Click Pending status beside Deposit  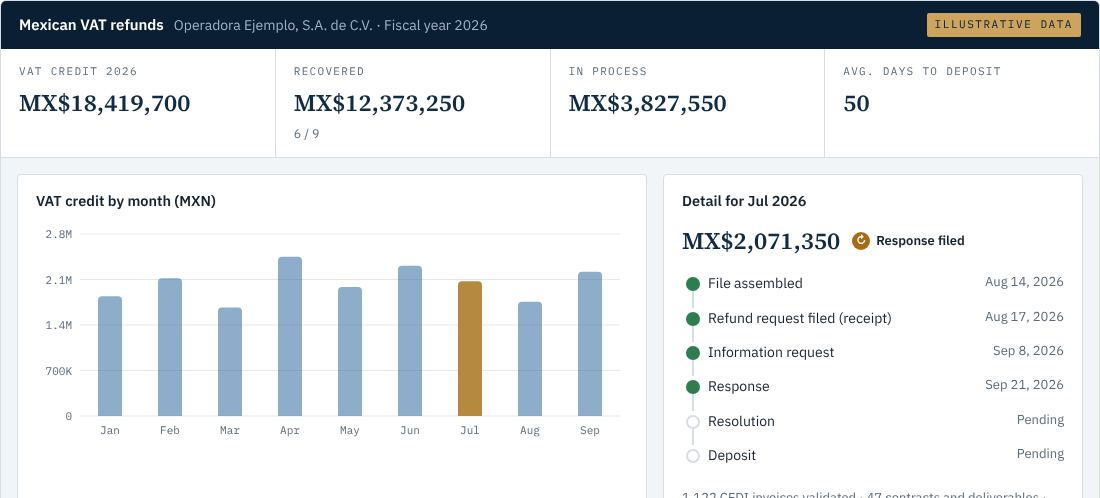click(1040, 454)
